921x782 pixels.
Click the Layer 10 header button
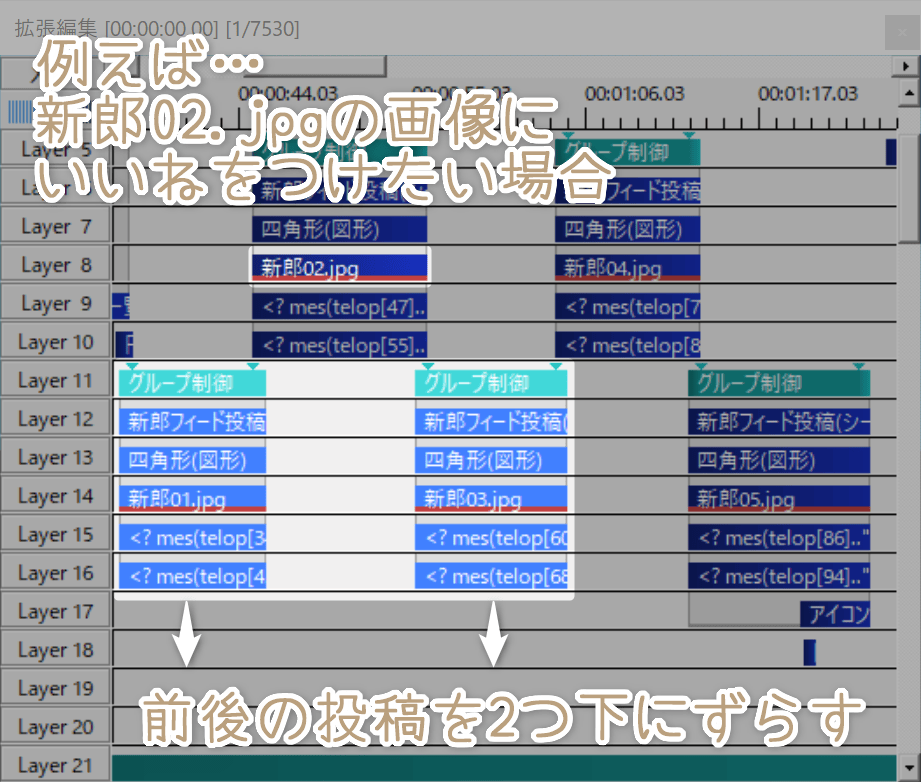[56, 343]
